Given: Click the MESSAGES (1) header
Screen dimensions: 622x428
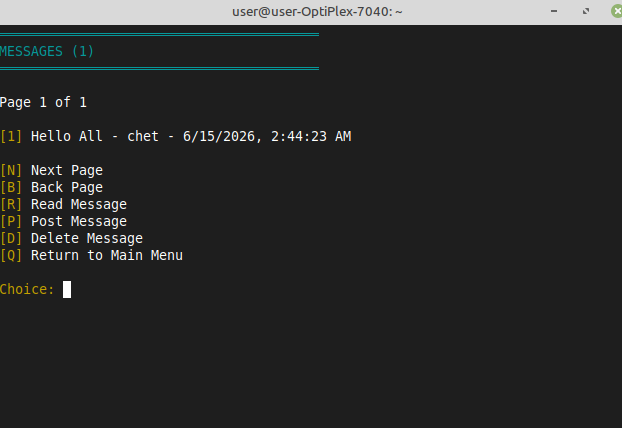Looking at the screenshot, I should [x=47, y=51].
